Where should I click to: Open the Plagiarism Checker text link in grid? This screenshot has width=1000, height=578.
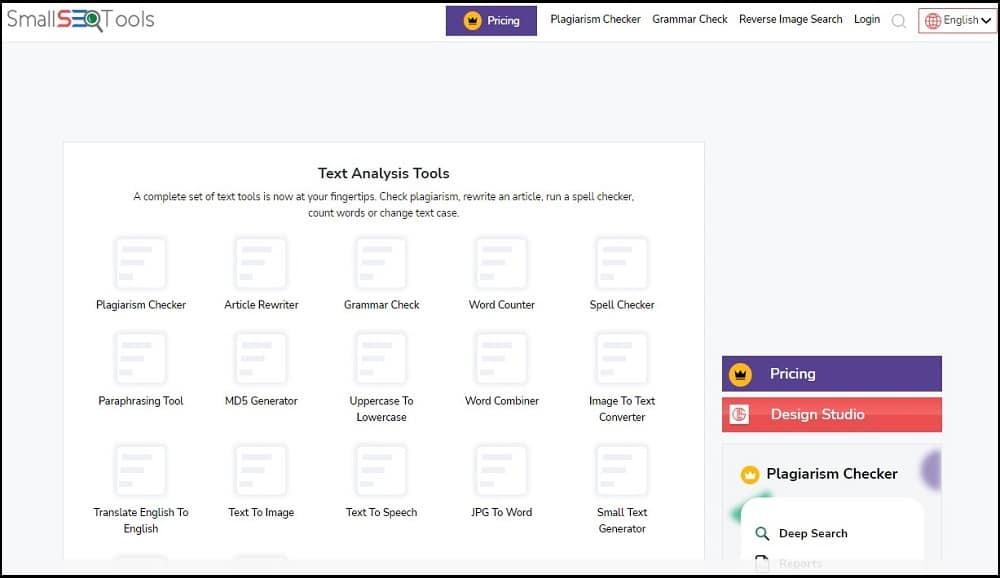141,305
